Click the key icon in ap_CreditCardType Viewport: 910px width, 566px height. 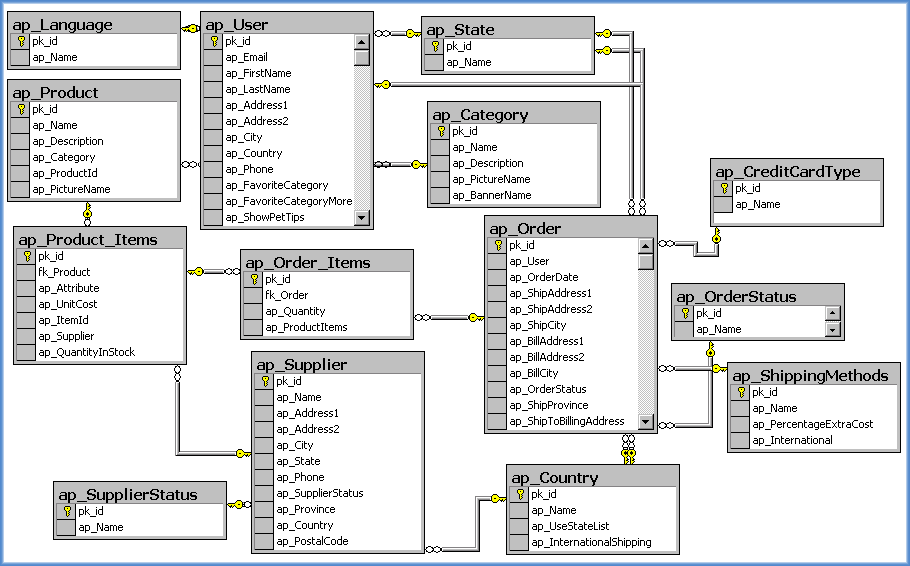click(x=724, y=188)
